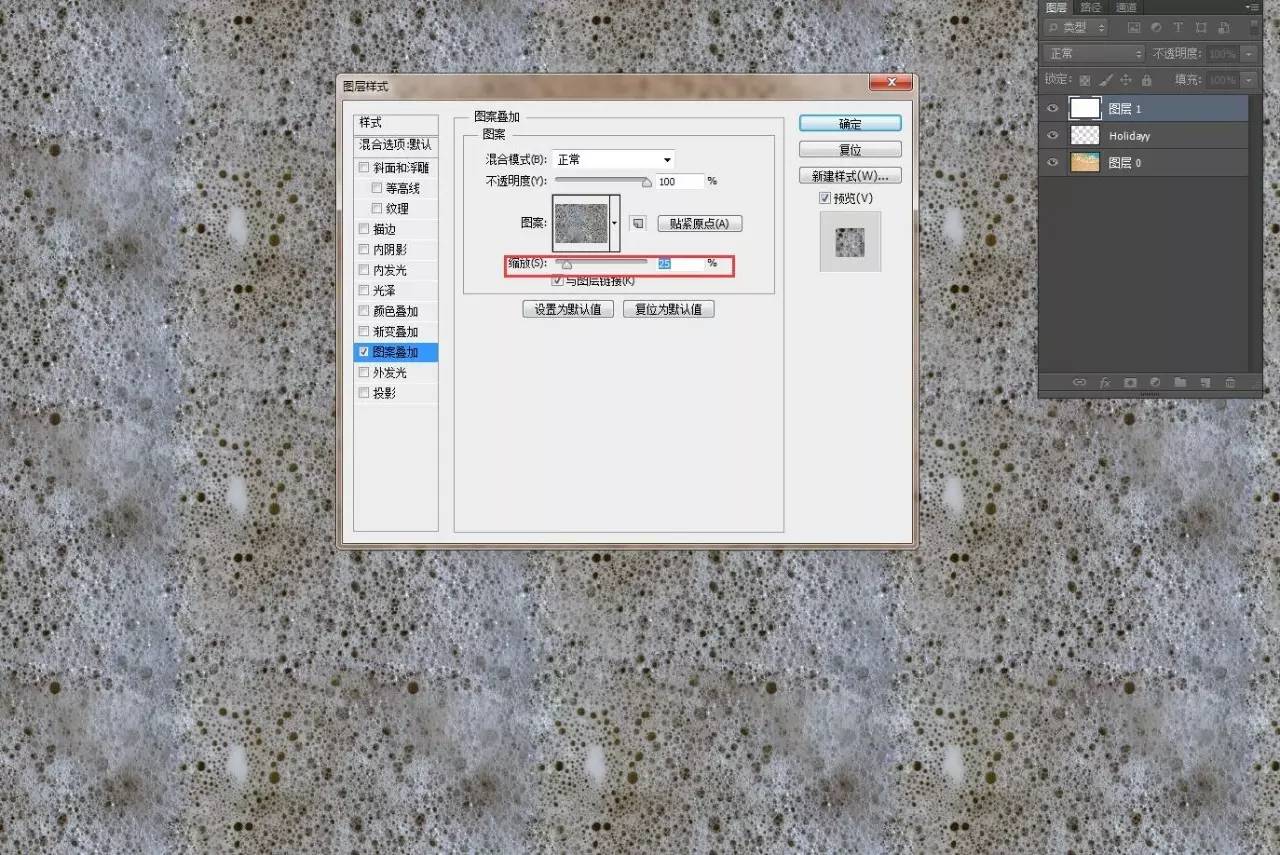
Task: Click the lock all padlock icon
Action: point(1146,80)
